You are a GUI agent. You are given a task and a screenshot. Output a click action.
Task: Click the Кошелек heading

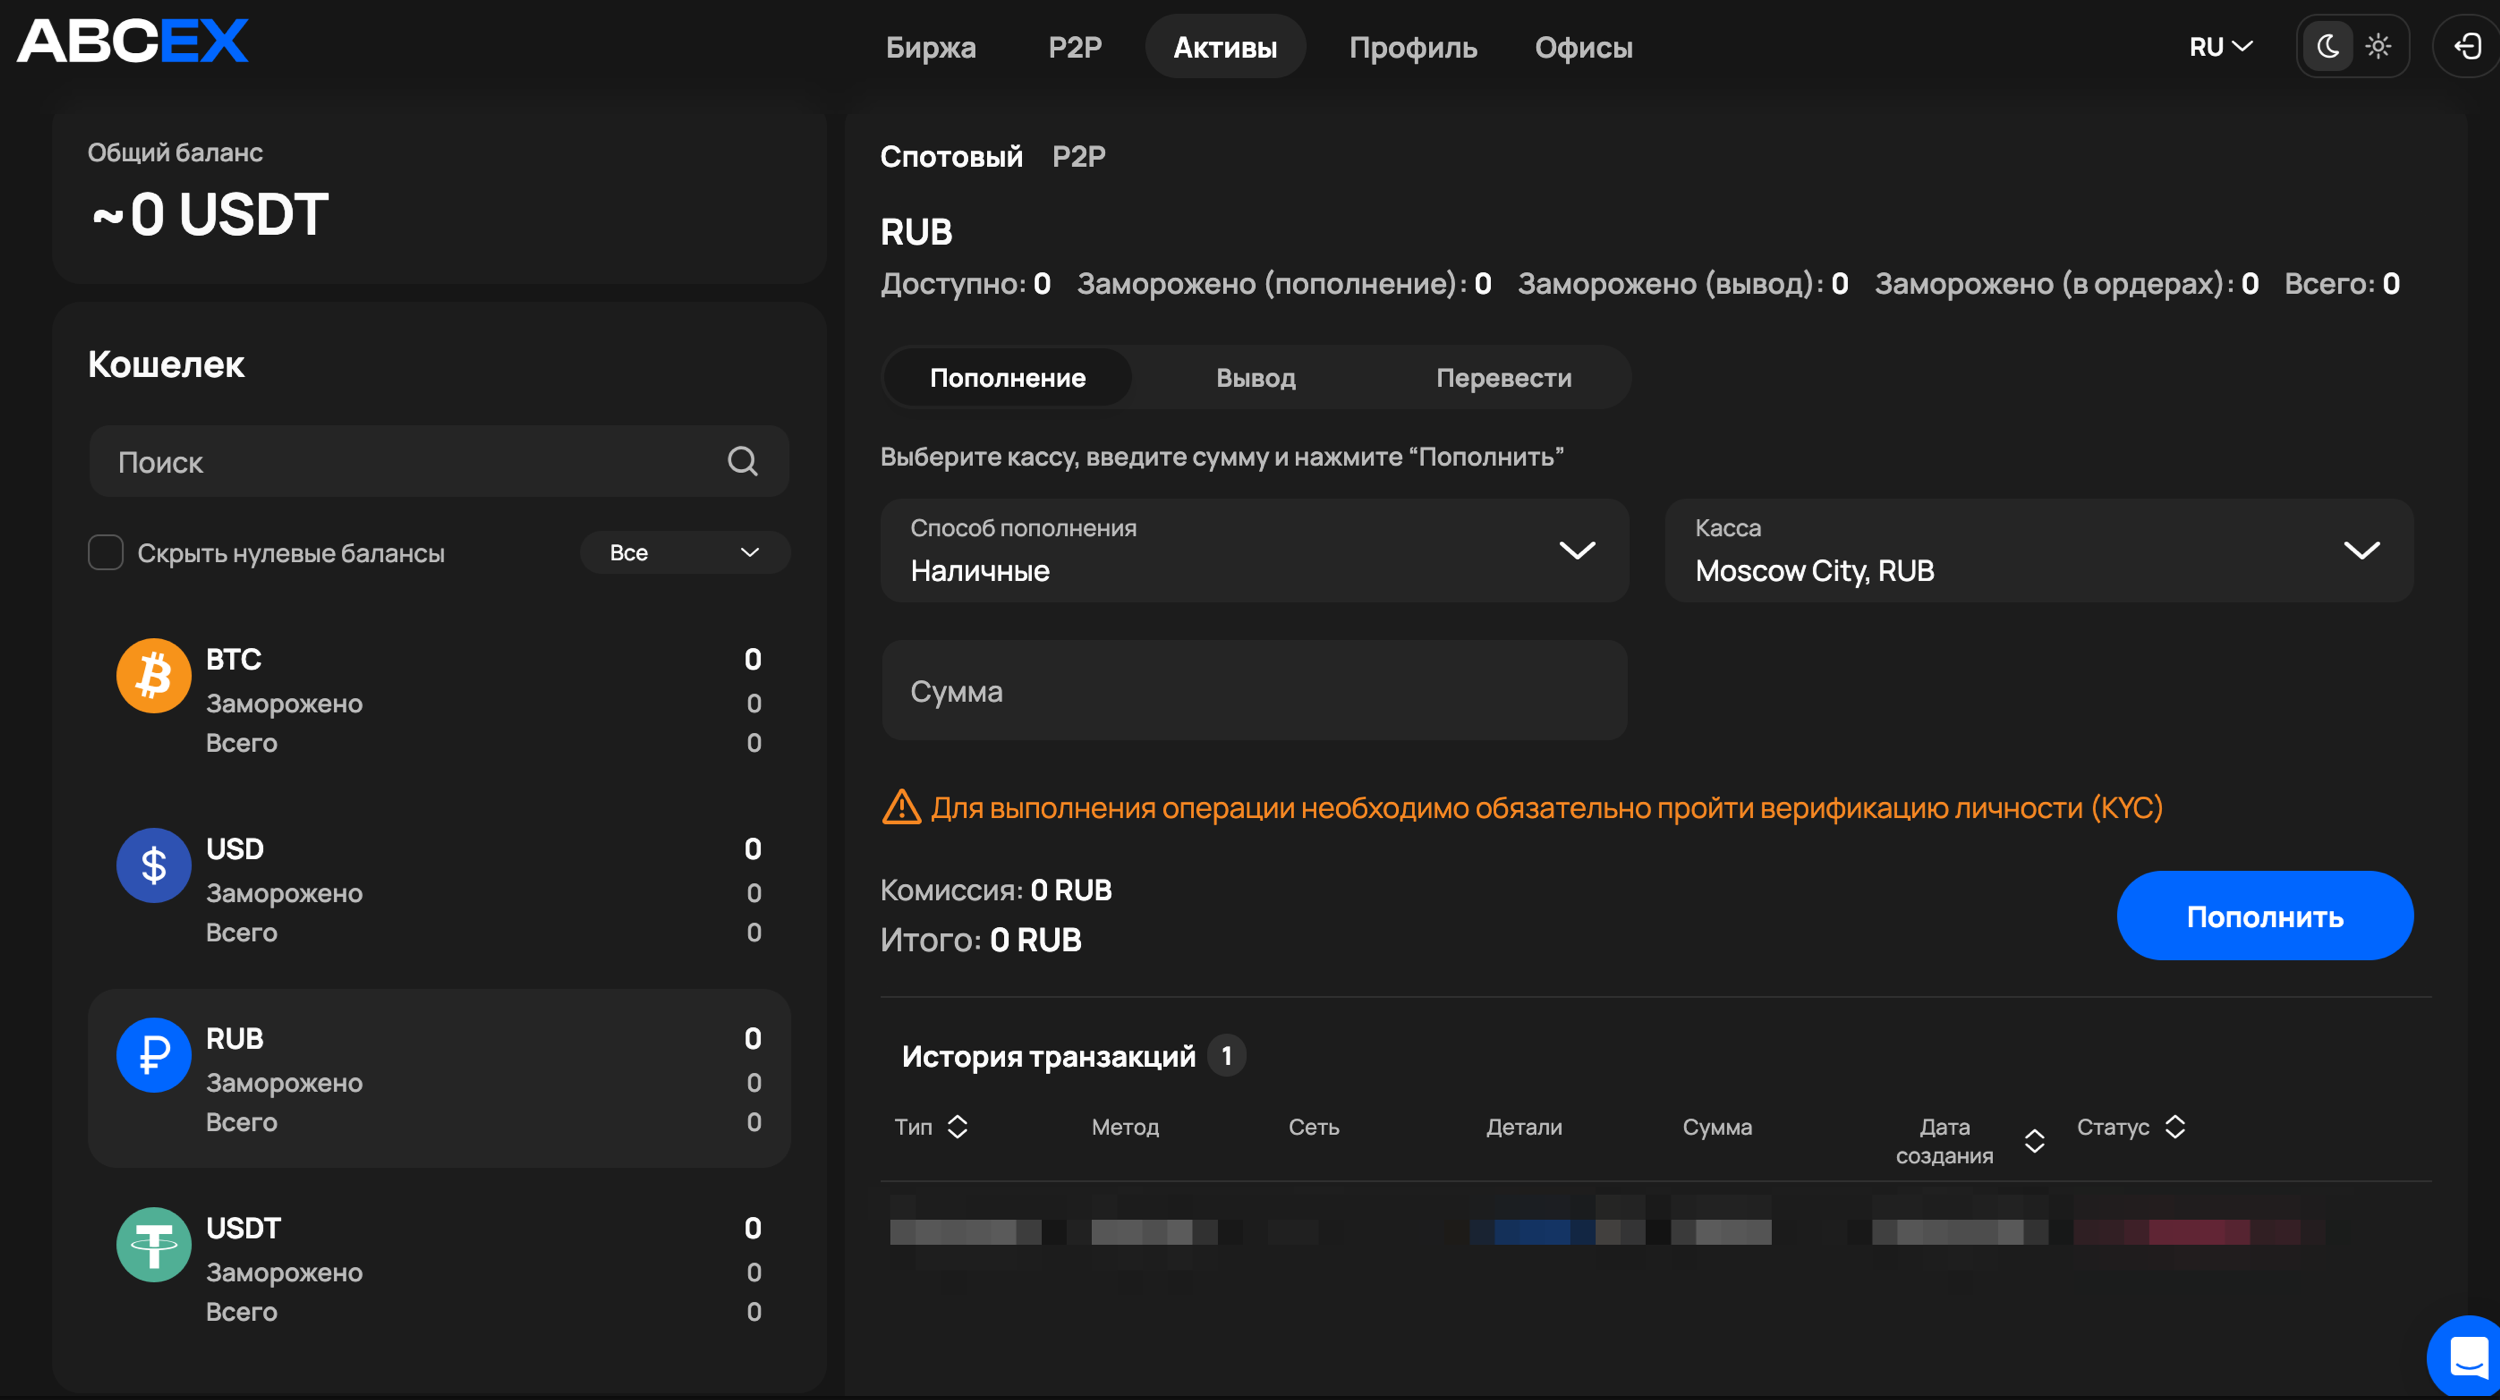point(166,364)
